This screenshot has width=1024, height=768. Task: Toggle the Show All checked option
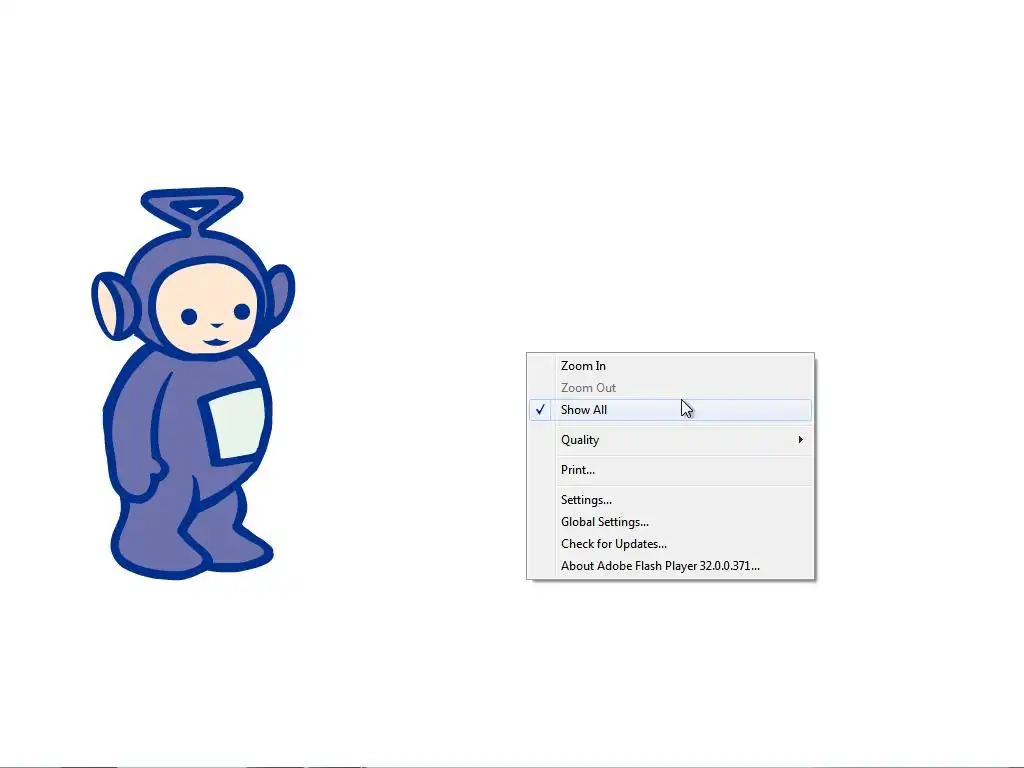(x=670, y=410)
